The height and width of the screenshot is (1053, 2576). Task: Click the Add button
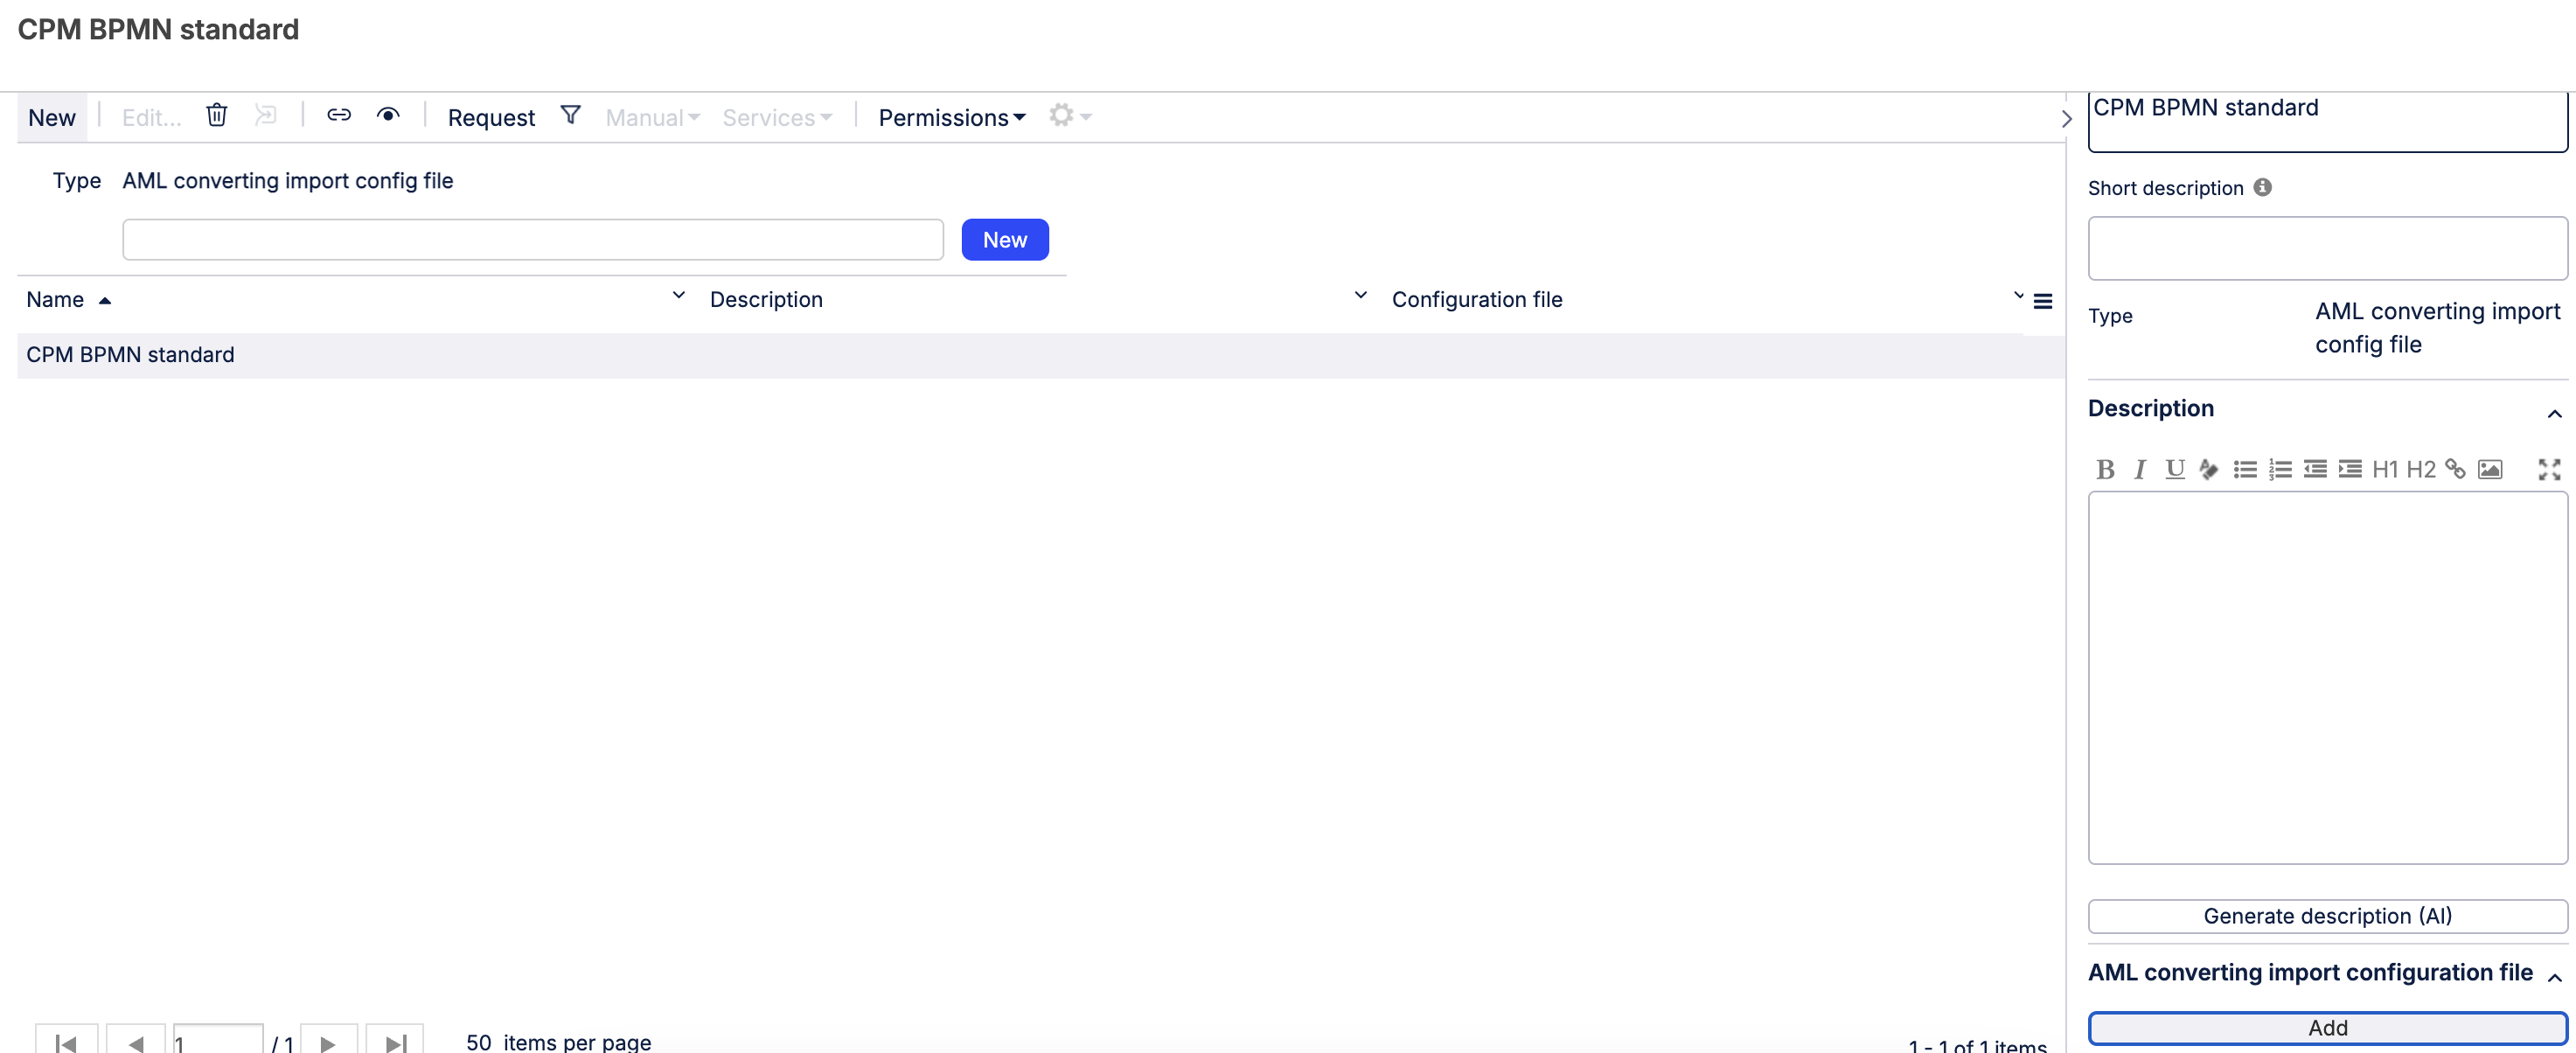tap(2327, 1028)
